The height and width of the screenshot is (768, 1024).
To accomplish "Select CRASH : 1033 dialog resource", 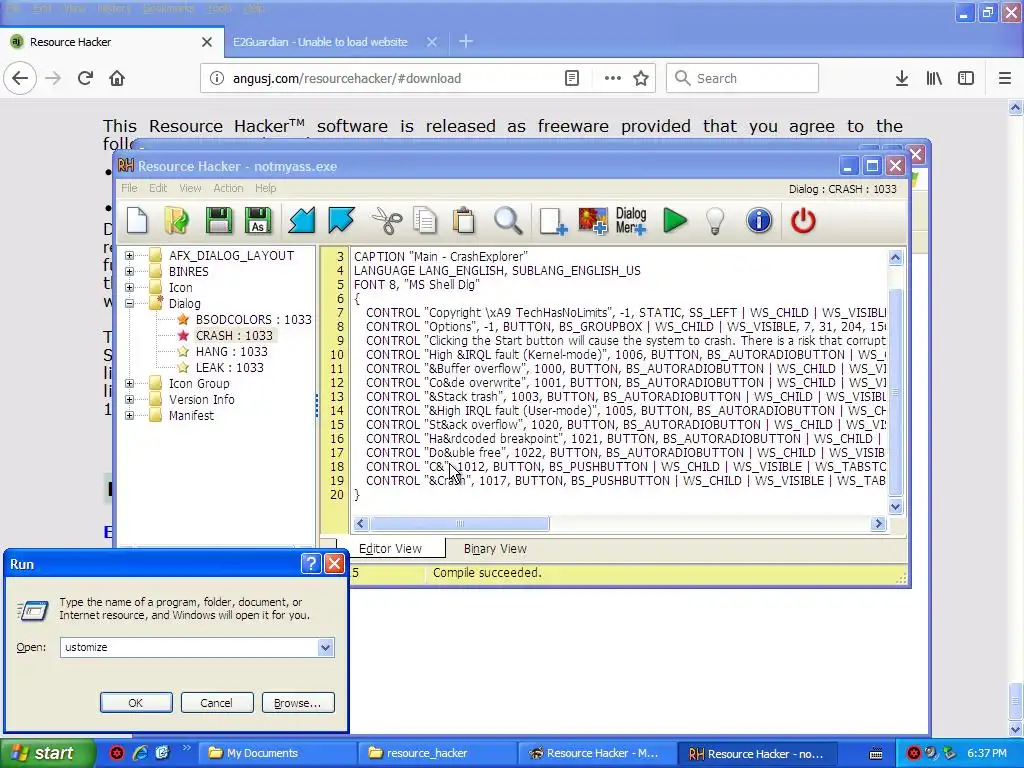I will (x=234, y=335).
